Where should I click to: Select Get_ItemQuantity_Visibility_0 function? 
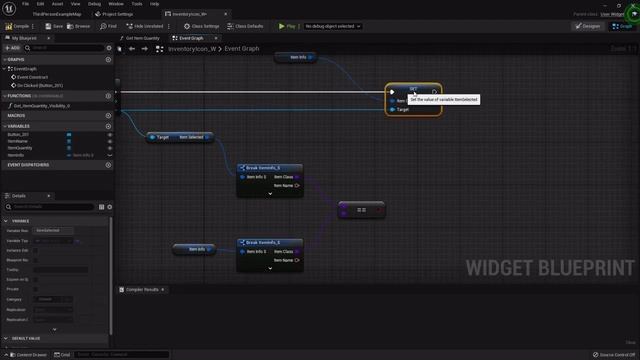[39, 106]
